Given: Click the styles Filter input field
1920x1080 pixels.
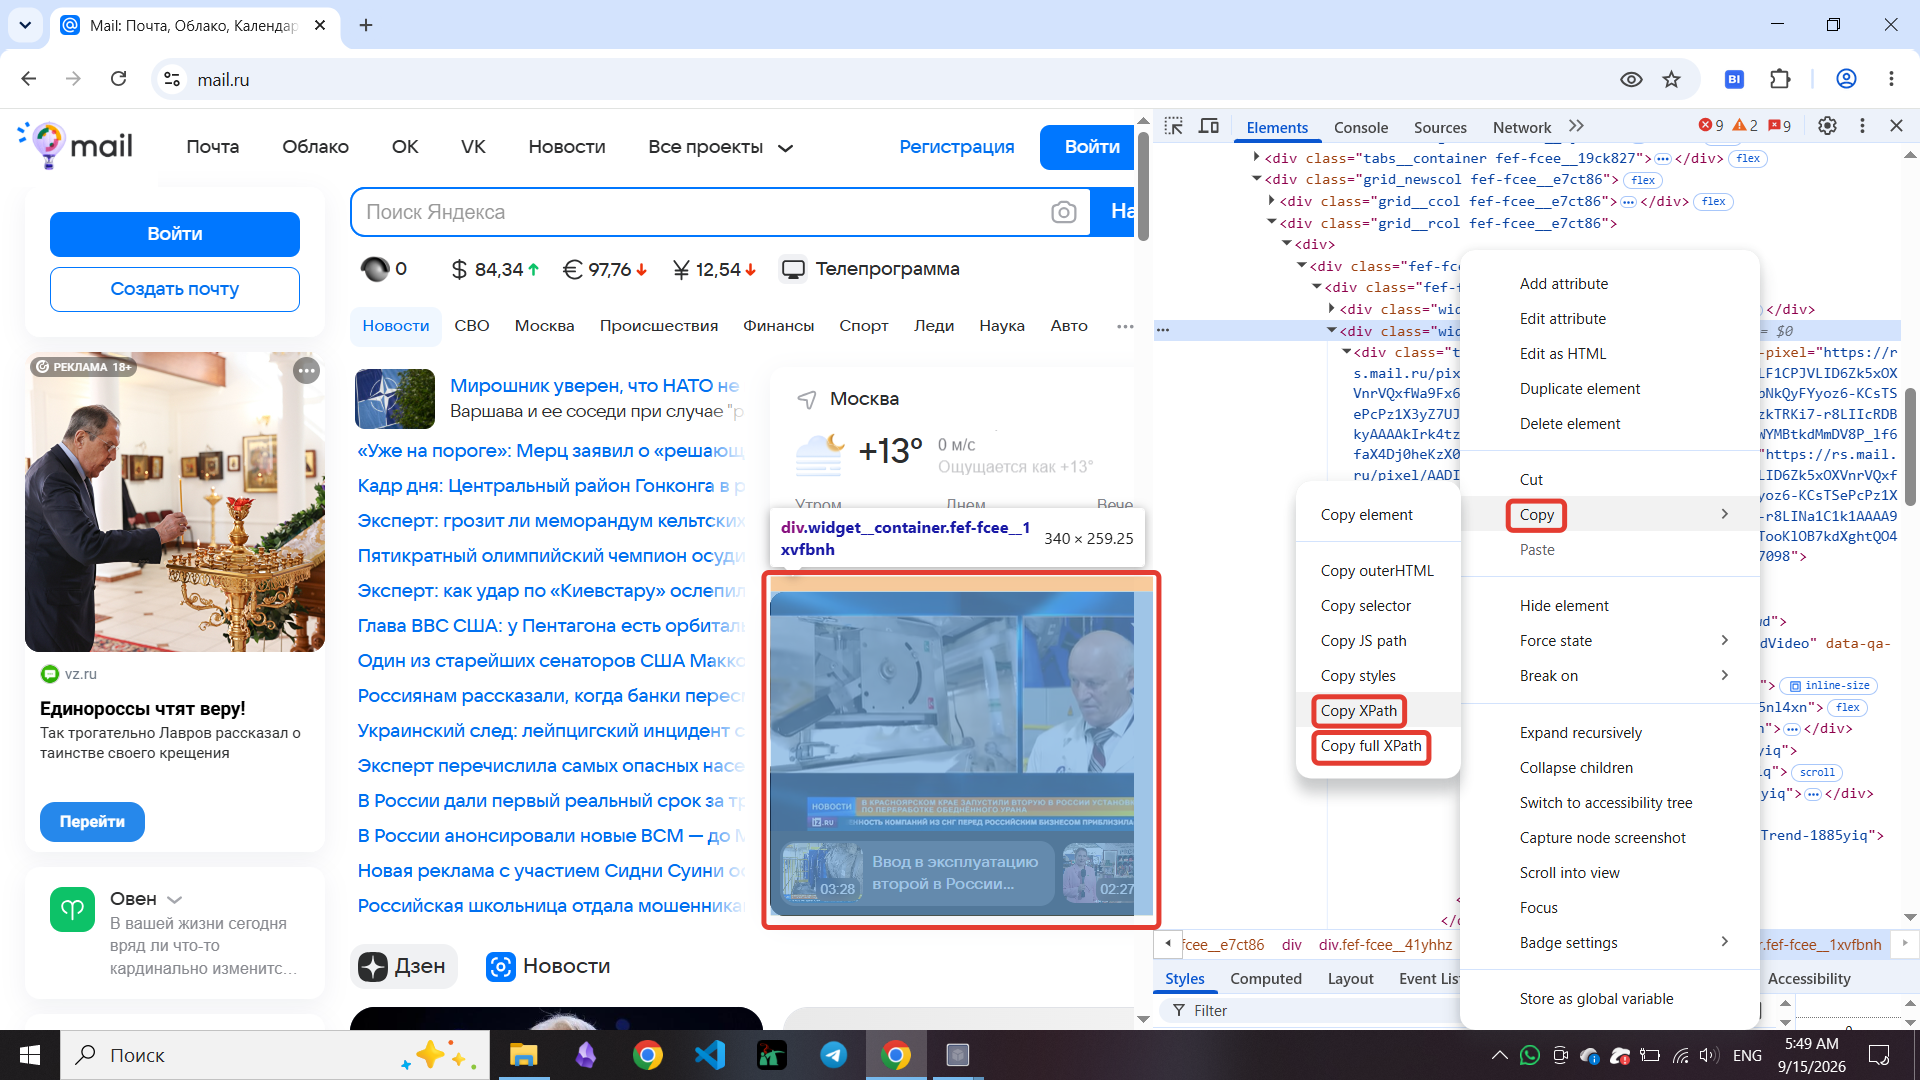Looking at the screenshot, I should 1320,1011.
